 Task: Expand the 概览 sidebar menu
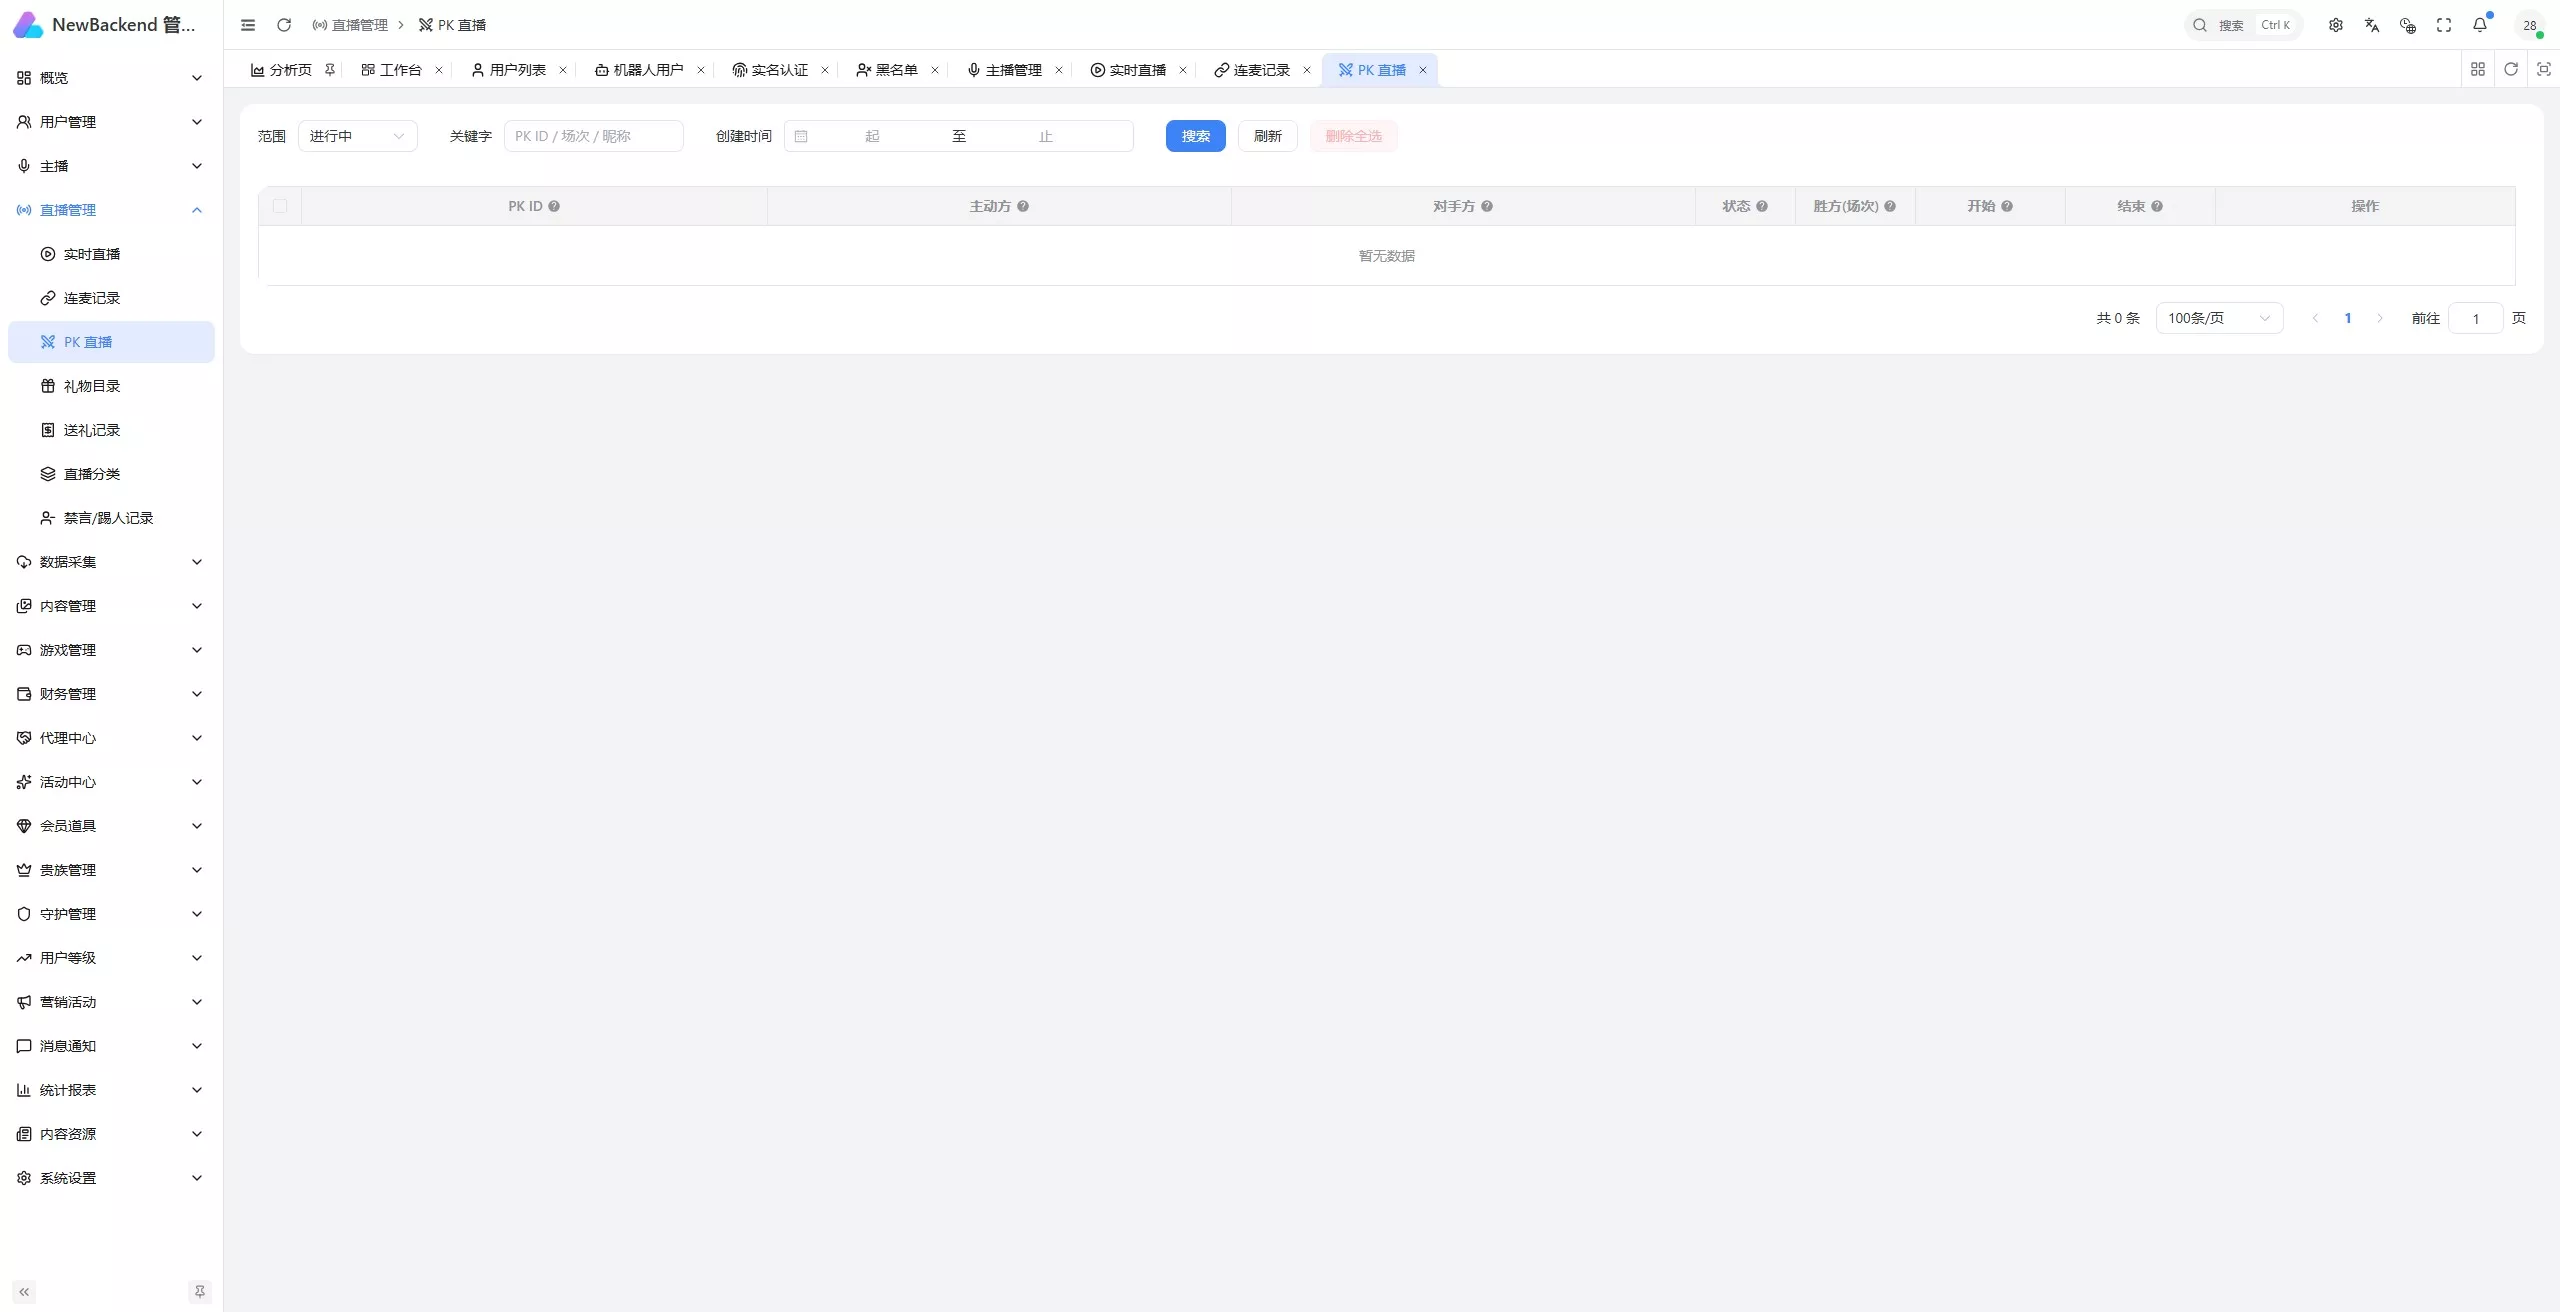click(x=110, y=78)
